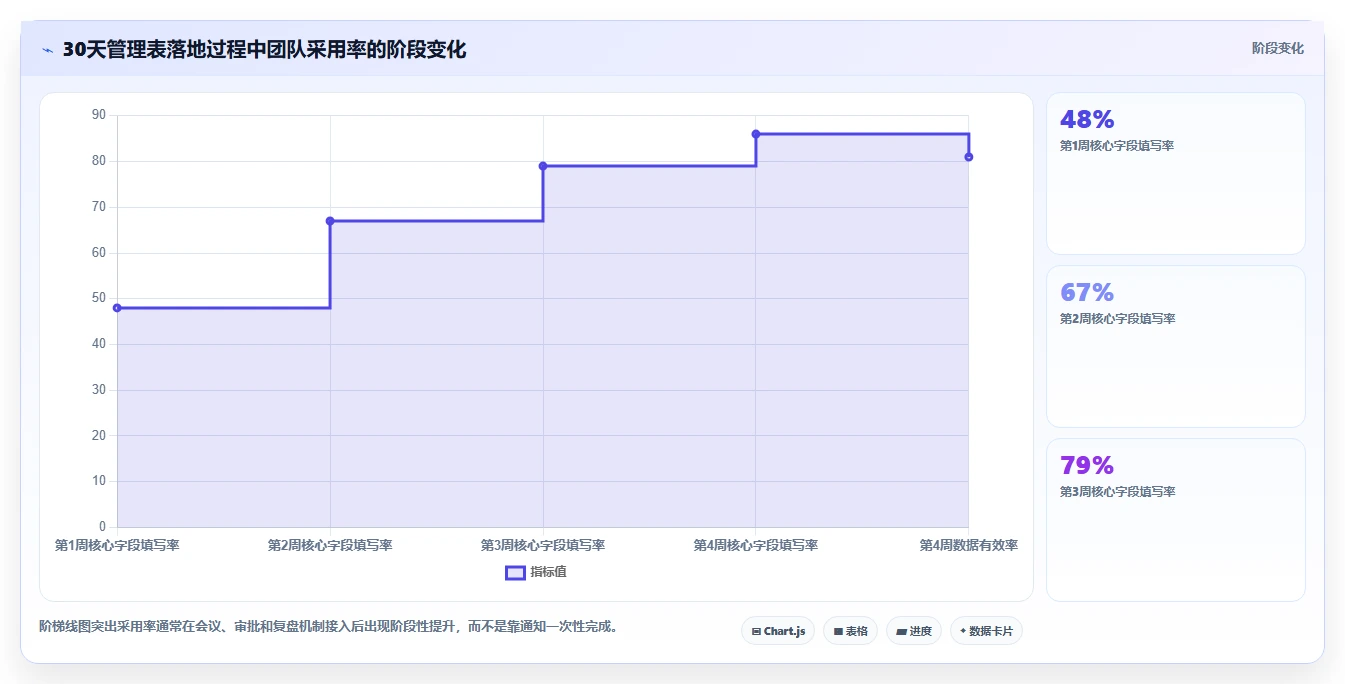Viewport: 1345px width, 684px height.
Task: Click the y-axis label 90
Action: [99, 115]
